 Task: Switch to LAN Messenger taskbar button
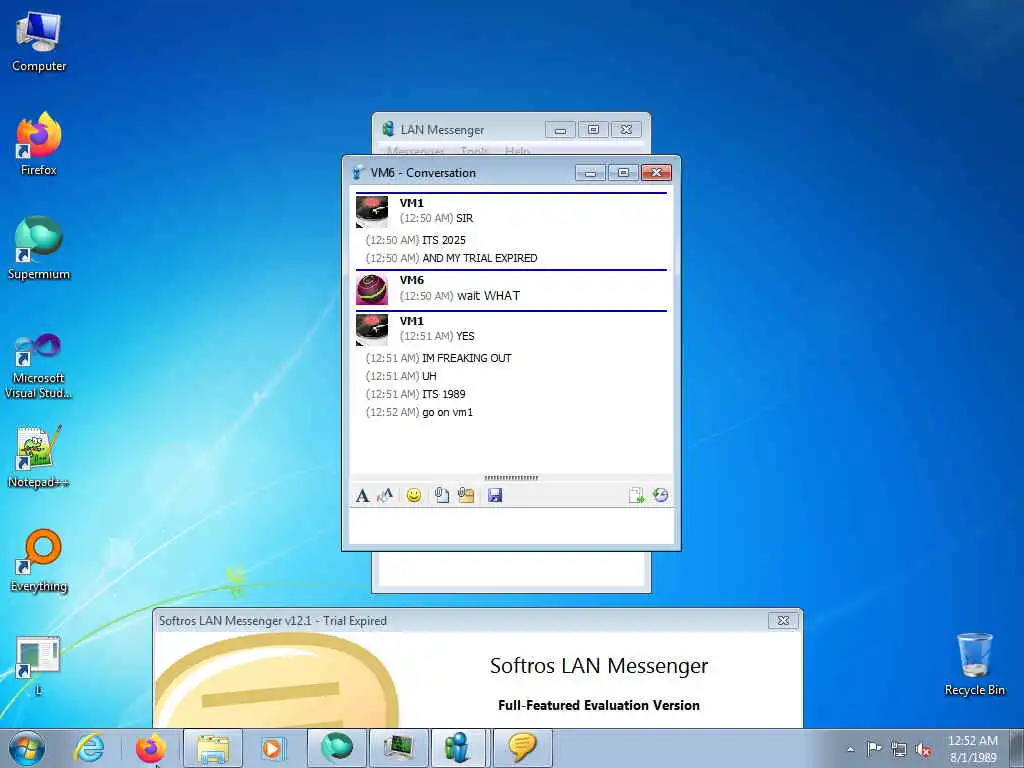[458, 748]
